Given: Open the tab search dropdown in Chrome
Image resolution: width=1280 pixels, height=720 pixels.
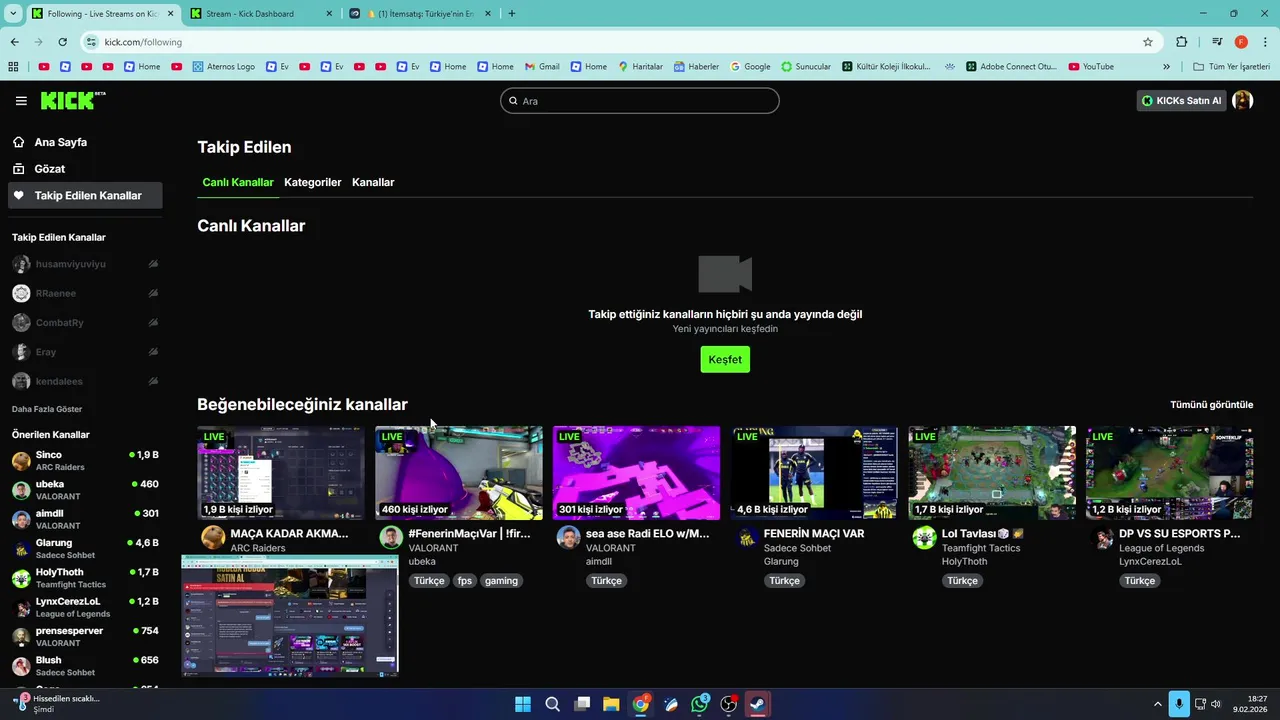Looking at the screenshot, I should coord(13,14).
